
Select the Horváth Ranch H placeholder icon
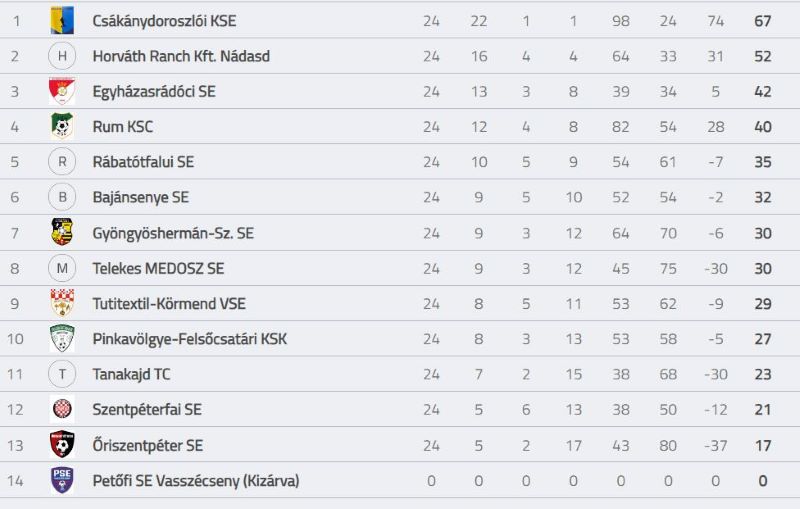pyautogui.click(x=62, y=56)
